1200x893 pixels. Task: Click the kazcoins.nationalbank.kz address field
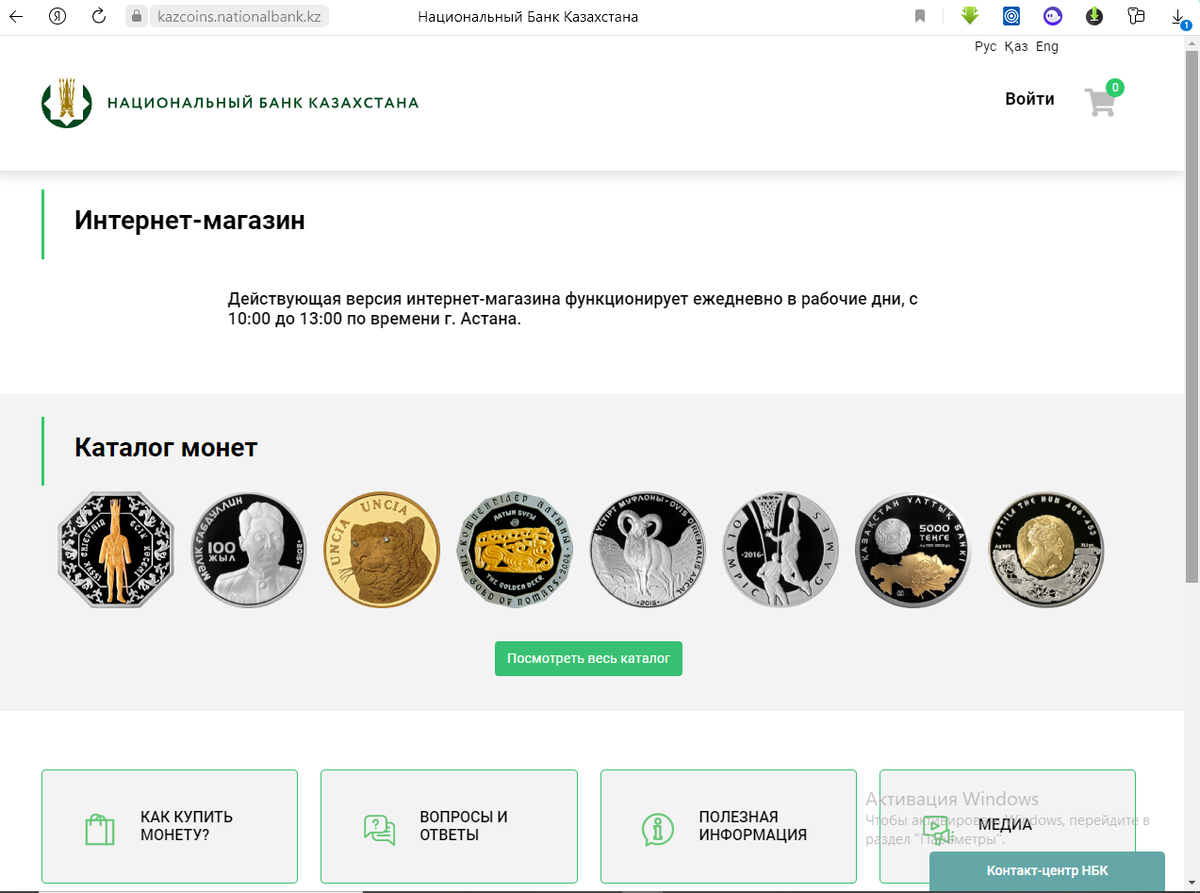[237, 17]
